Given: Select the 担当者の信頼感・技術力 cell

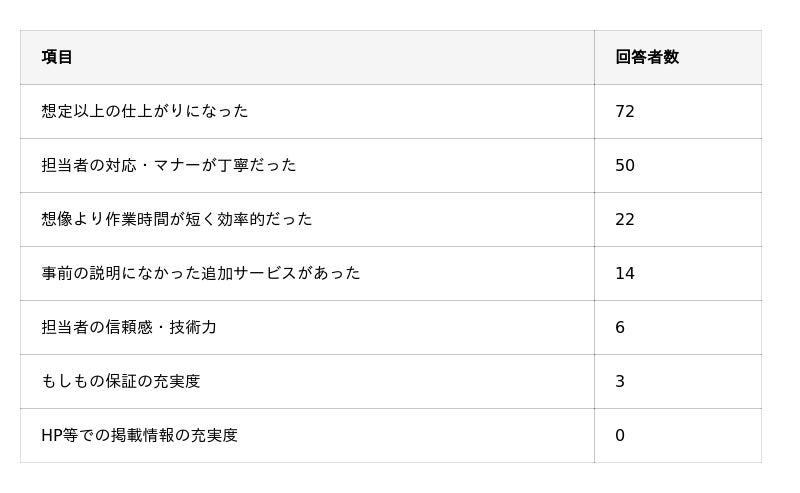Looking at the screenshot, I should click(x=129, y=327).
